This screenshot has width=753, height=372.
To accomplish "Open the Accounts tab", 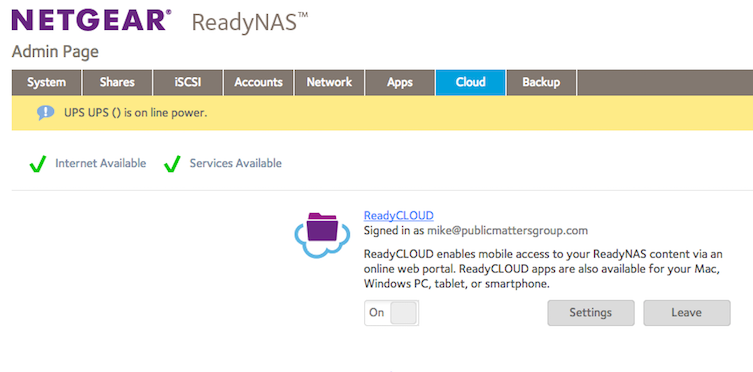I will click(258, 83).
